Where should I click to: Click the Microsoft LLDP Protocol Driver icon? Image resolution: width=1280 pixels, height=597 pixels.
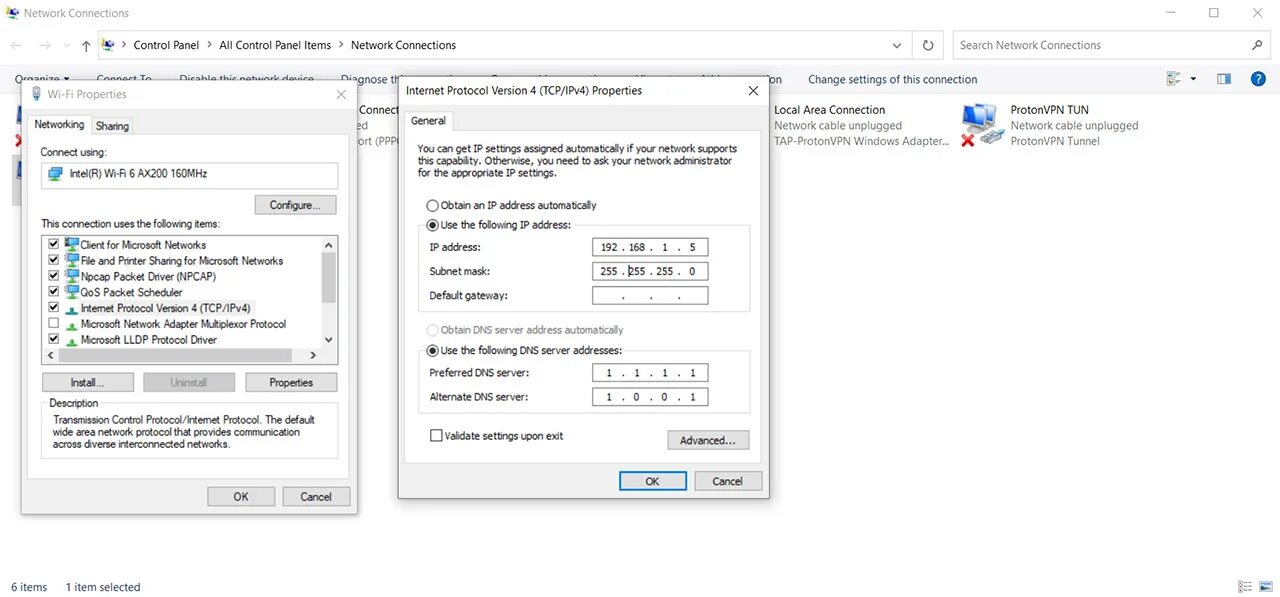tap(72, 340)
